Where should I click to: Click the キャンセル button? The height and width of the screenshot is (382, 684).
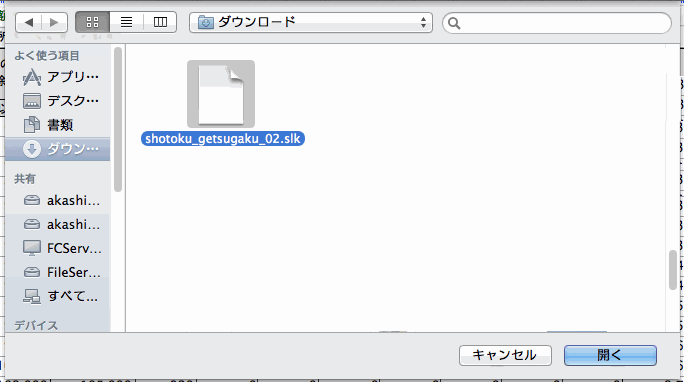click(x=505, y=355)
